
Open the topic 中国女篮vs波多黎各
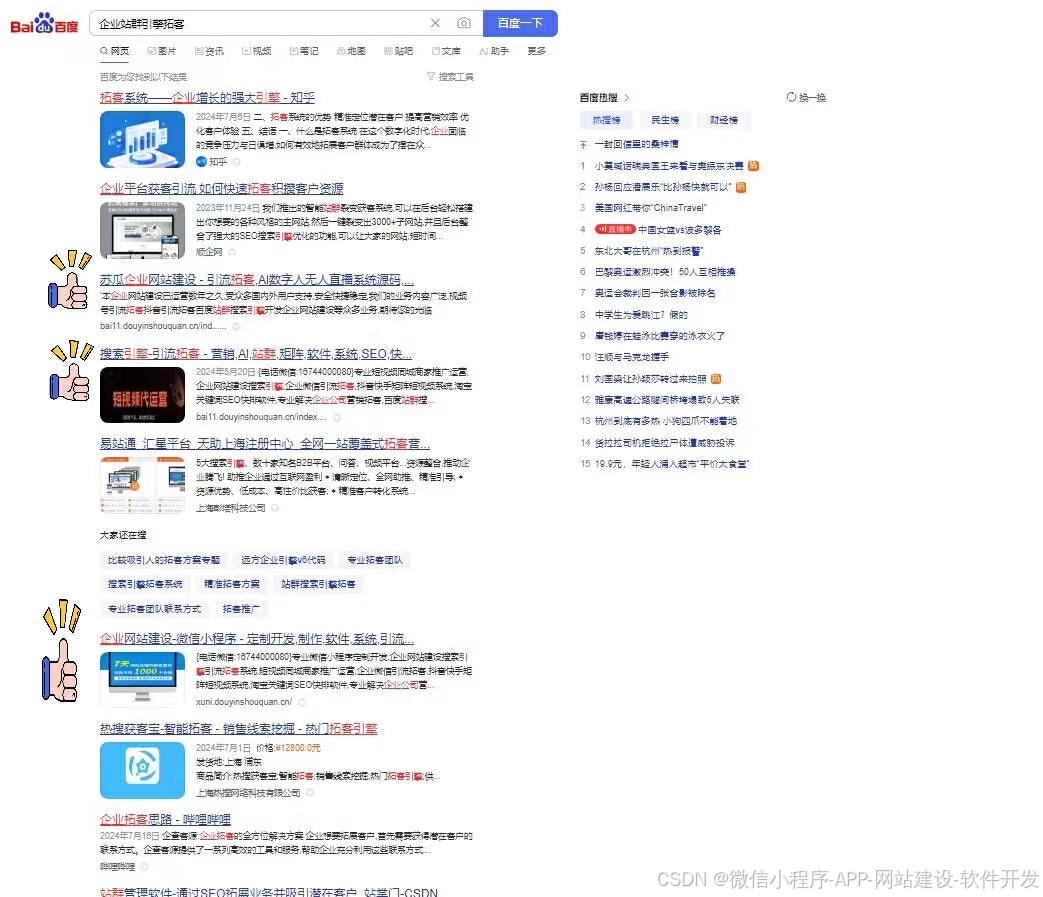coord(680,229)
